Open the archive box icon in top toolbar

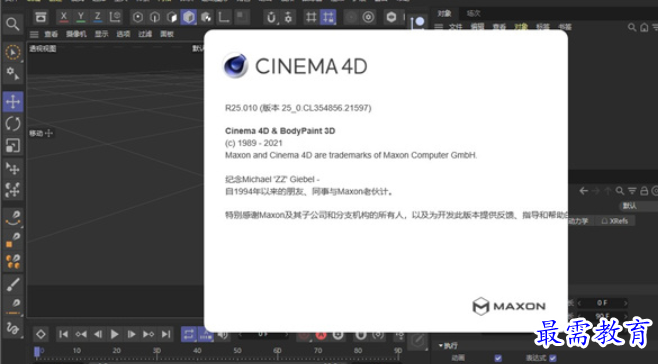point(41,17)
